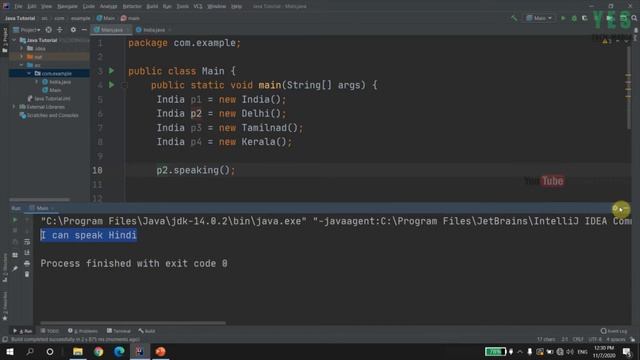Image resolution: width=640 pixels, height=360 pixels.
Task: Expand India.java in the project tree
Action: (37, 82)
